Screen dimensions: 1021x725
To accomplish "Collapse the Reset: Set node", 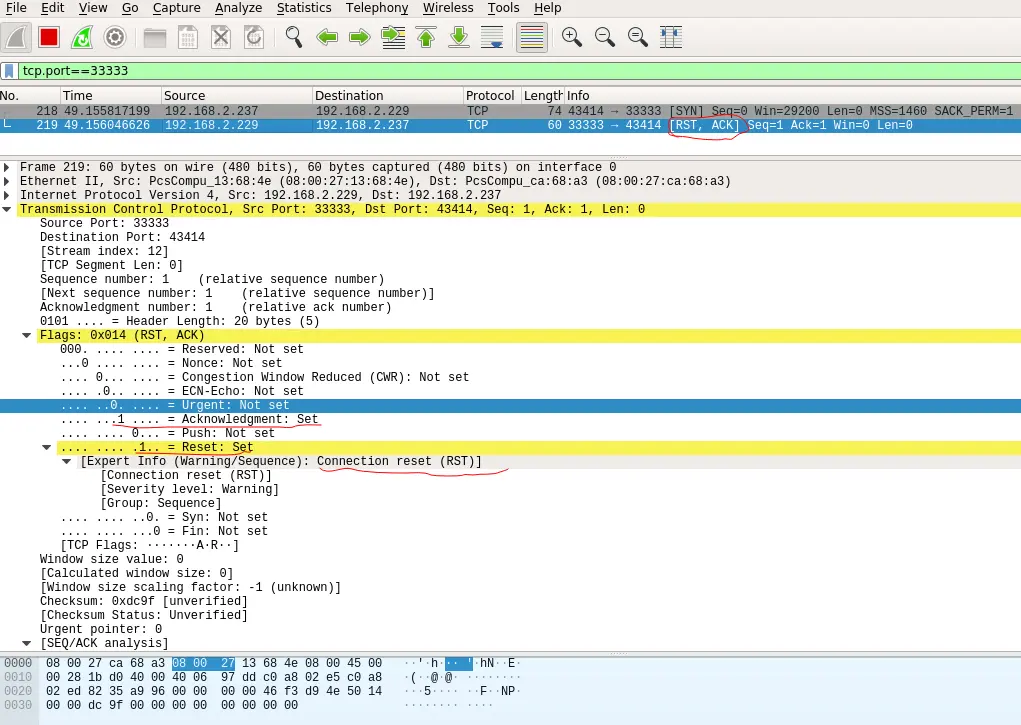I will (46, 448).
